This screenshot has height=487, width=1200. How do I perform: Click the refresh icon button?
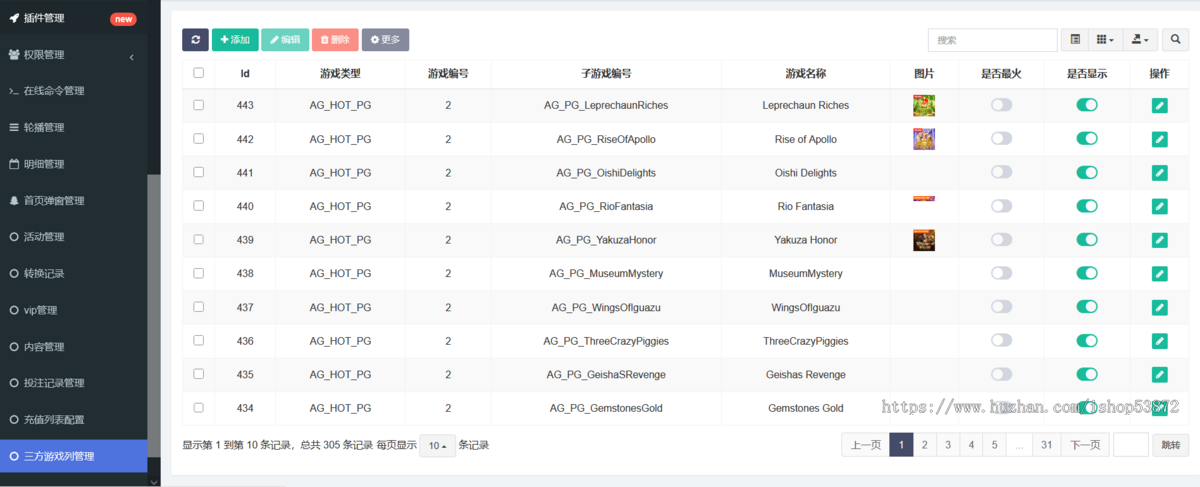click(195, 40)
